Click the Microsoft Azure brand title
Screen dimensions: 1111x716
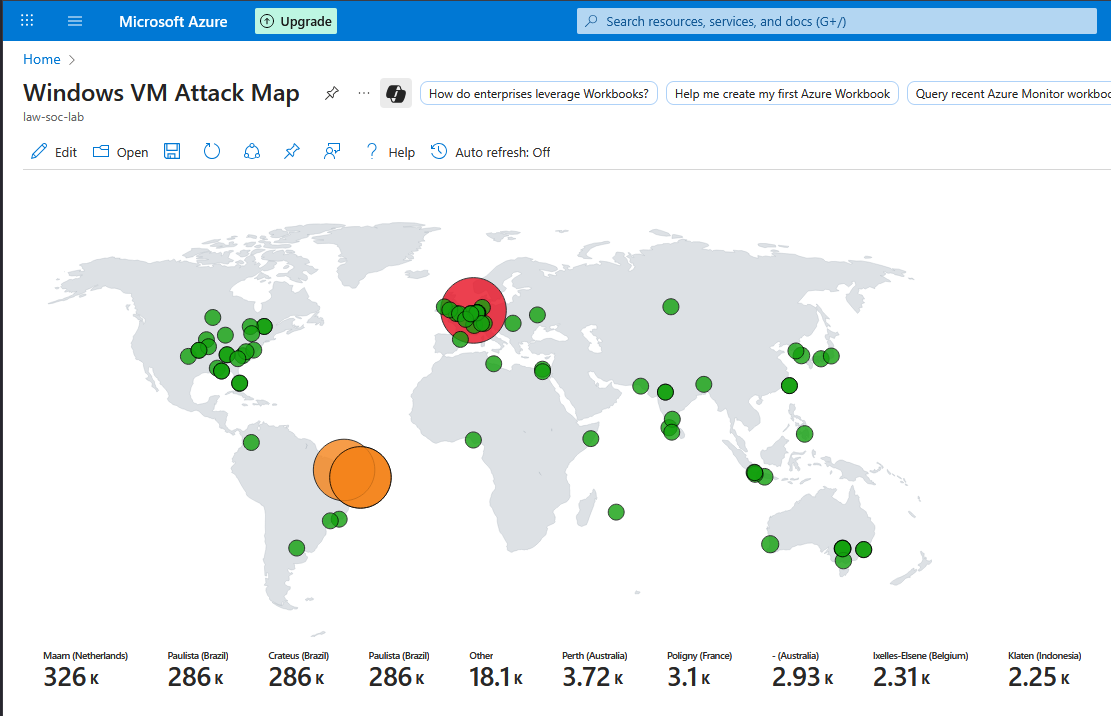[173, 21]
